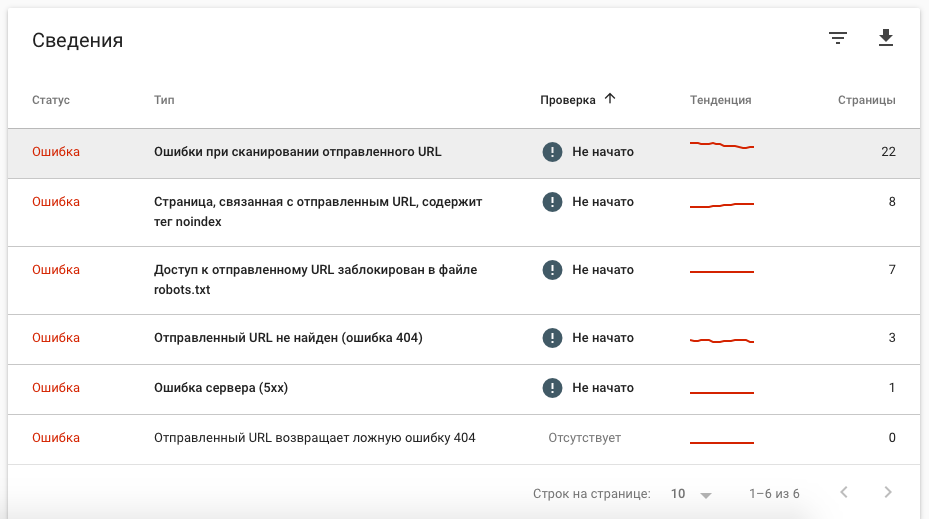Click exclamation icon in the noindex row
The image size is (929, 519).
(x=552, y=202)
